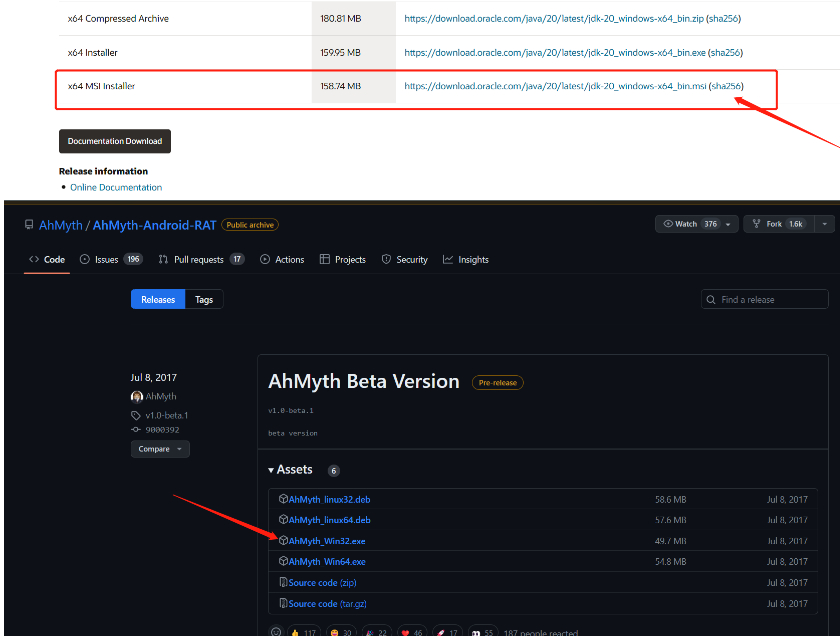This screenshot has height=636, width=840.
Task: Click the Find a release search field
Action: pyautogui.click(x=765, y=300)
